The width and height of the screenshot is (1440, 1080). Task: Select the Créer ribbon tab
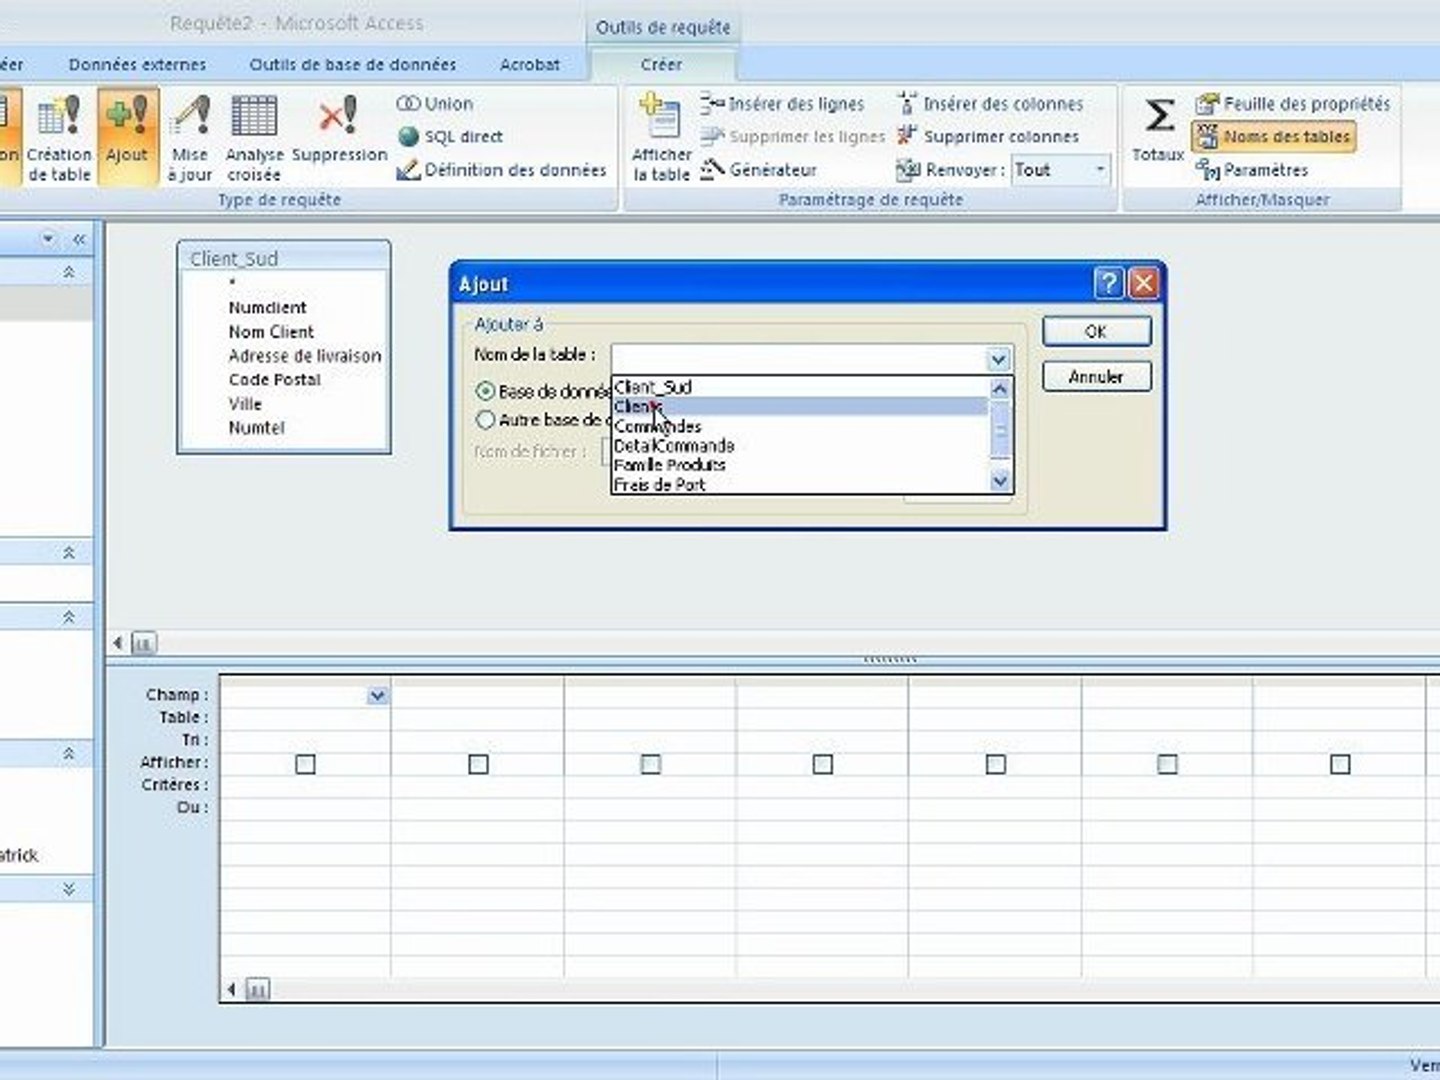(x=661, y=65)
